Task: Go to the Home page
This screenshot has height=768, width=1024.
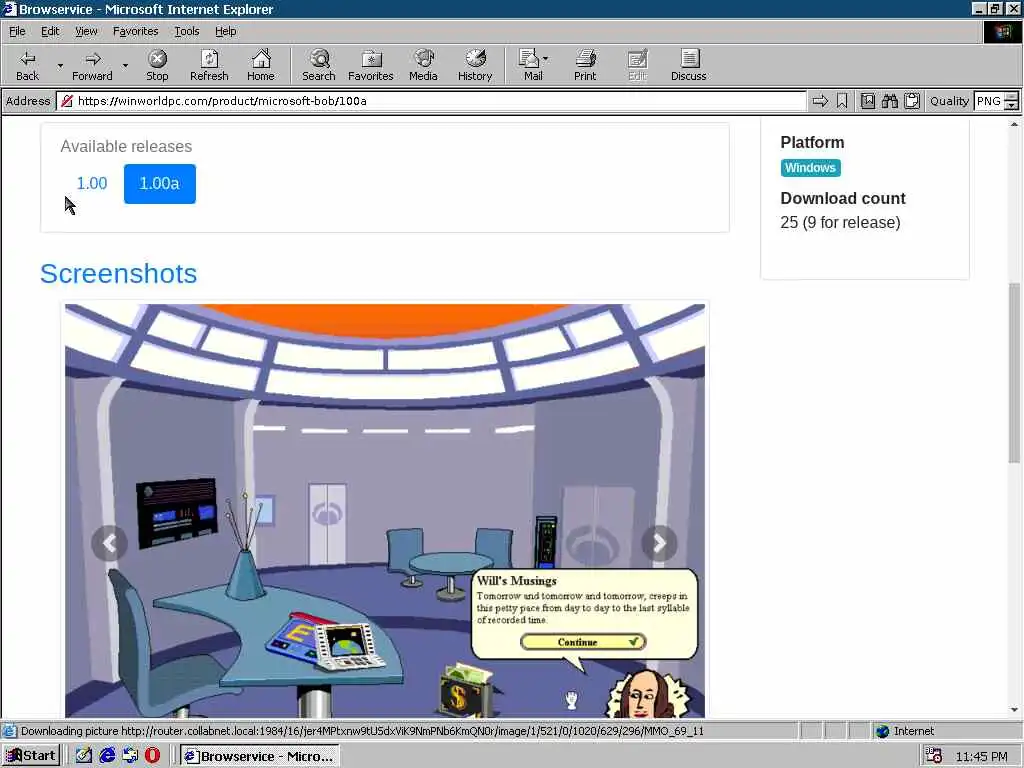Action: pyautogui.click(x=261, y=65)
